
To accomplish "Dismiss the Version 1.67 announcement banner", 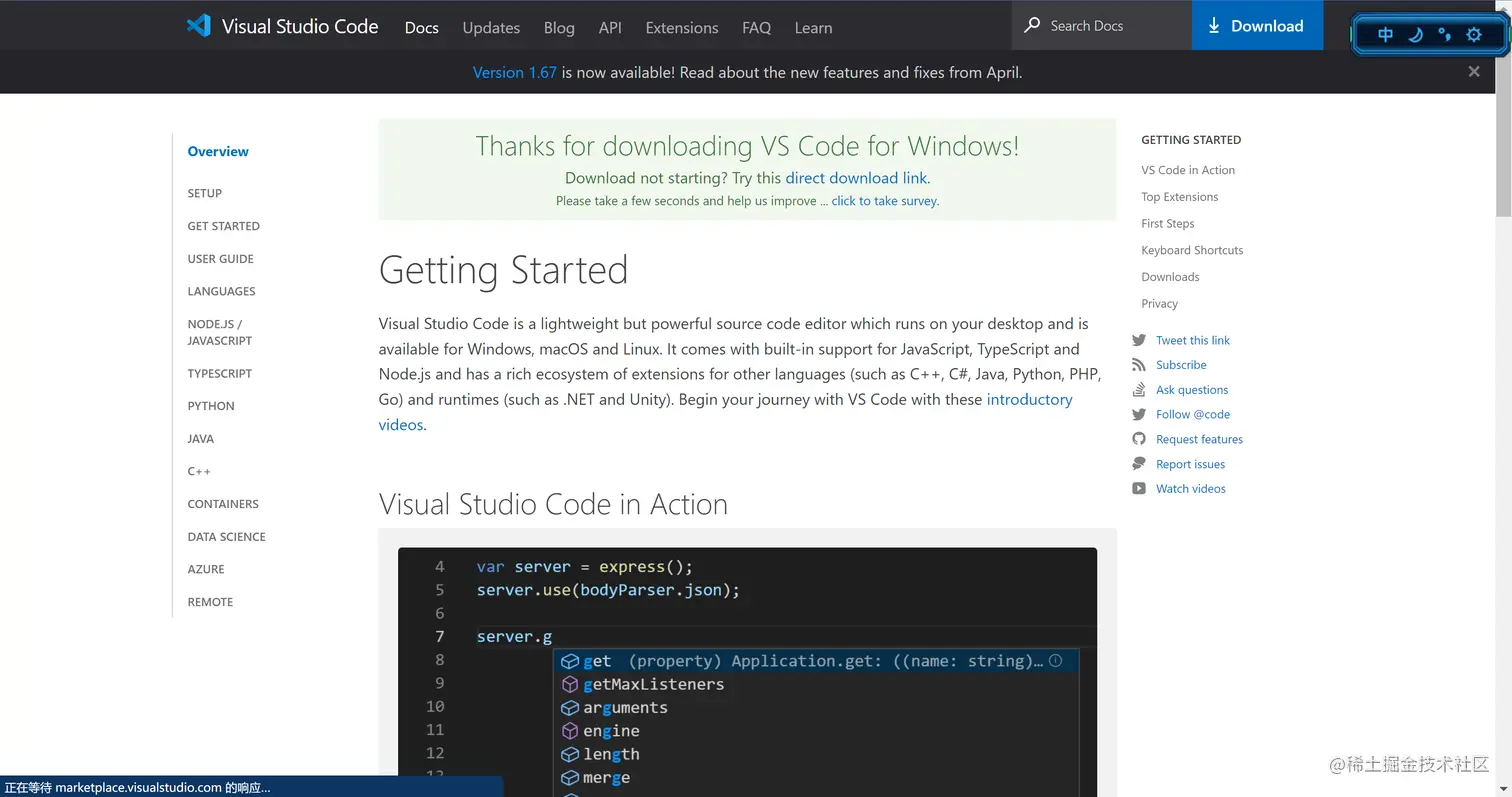I will click(1474, 71).
